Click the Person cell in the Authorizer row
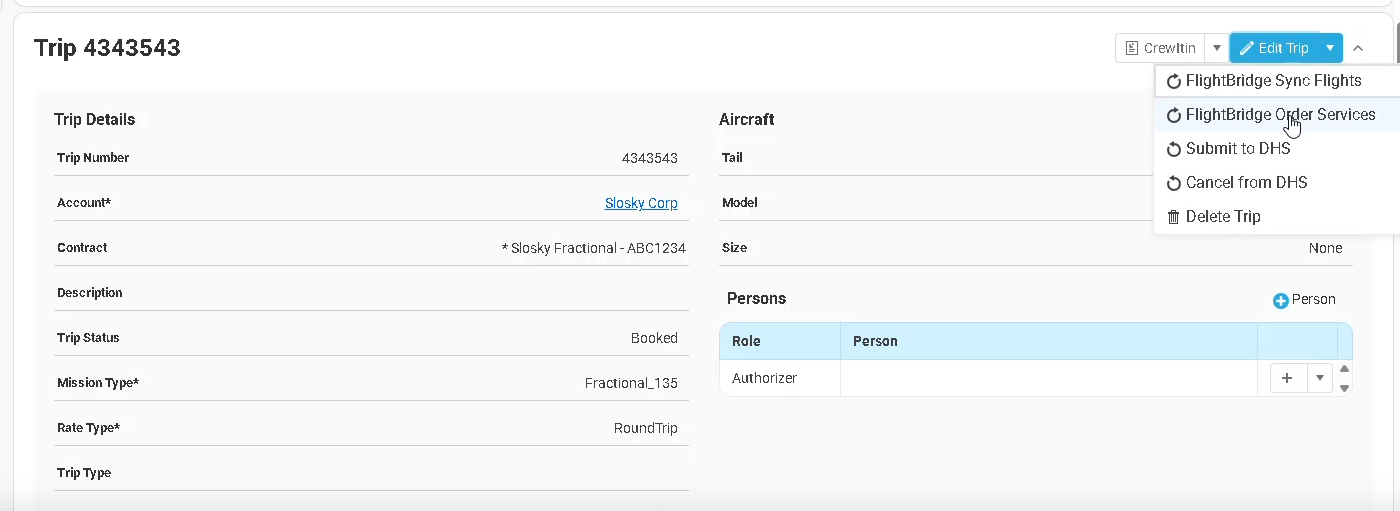The image size is (1400, 511). (1048, 378)
